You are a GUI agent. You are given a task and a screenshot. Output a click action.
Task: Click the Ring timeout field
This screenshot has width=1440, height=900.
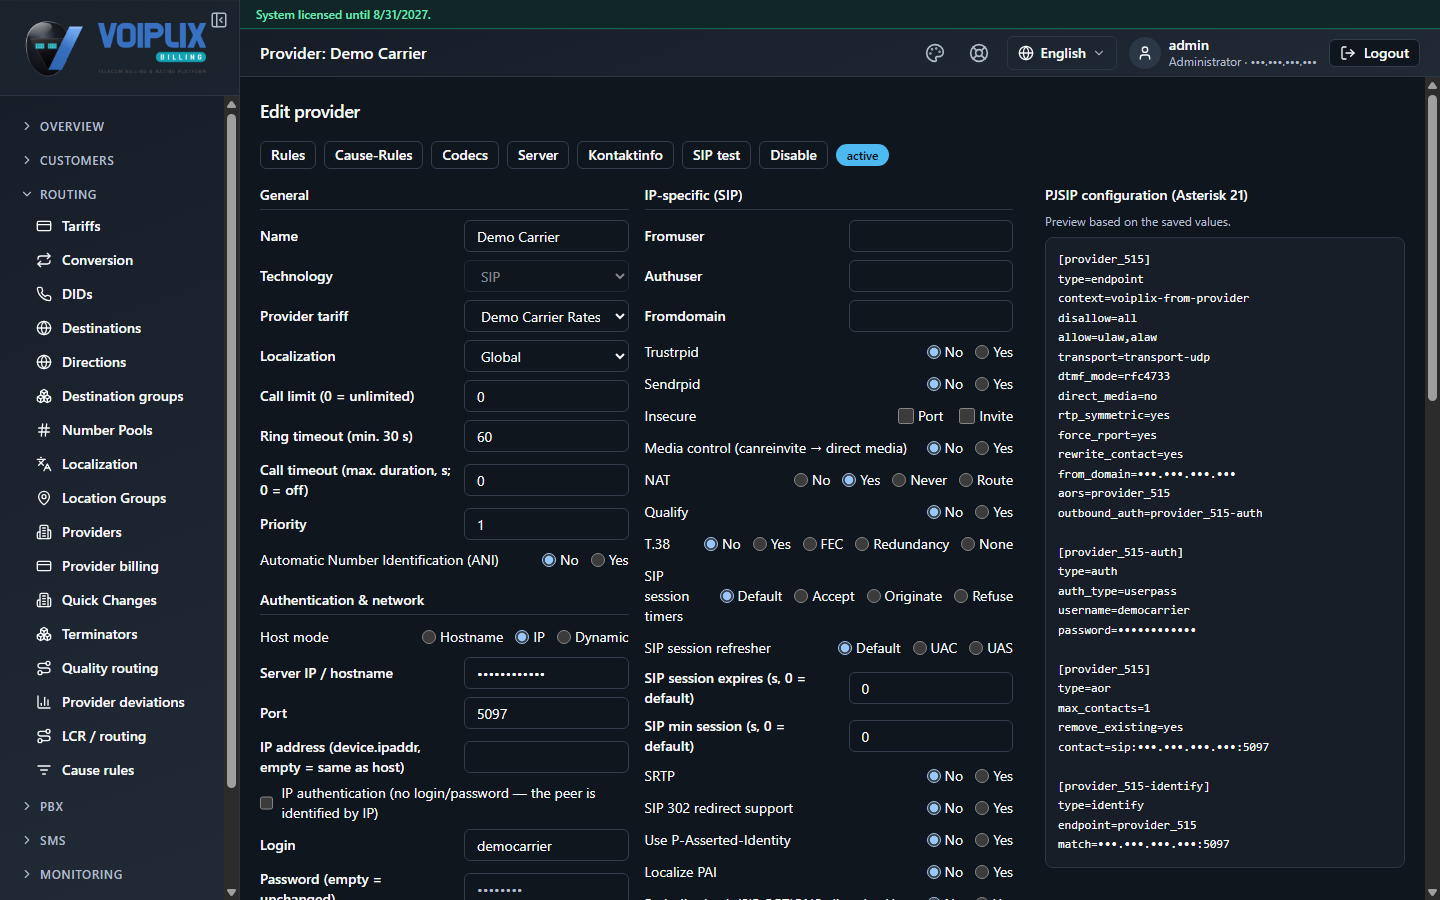pyautogui.click(x=546, y=436)
